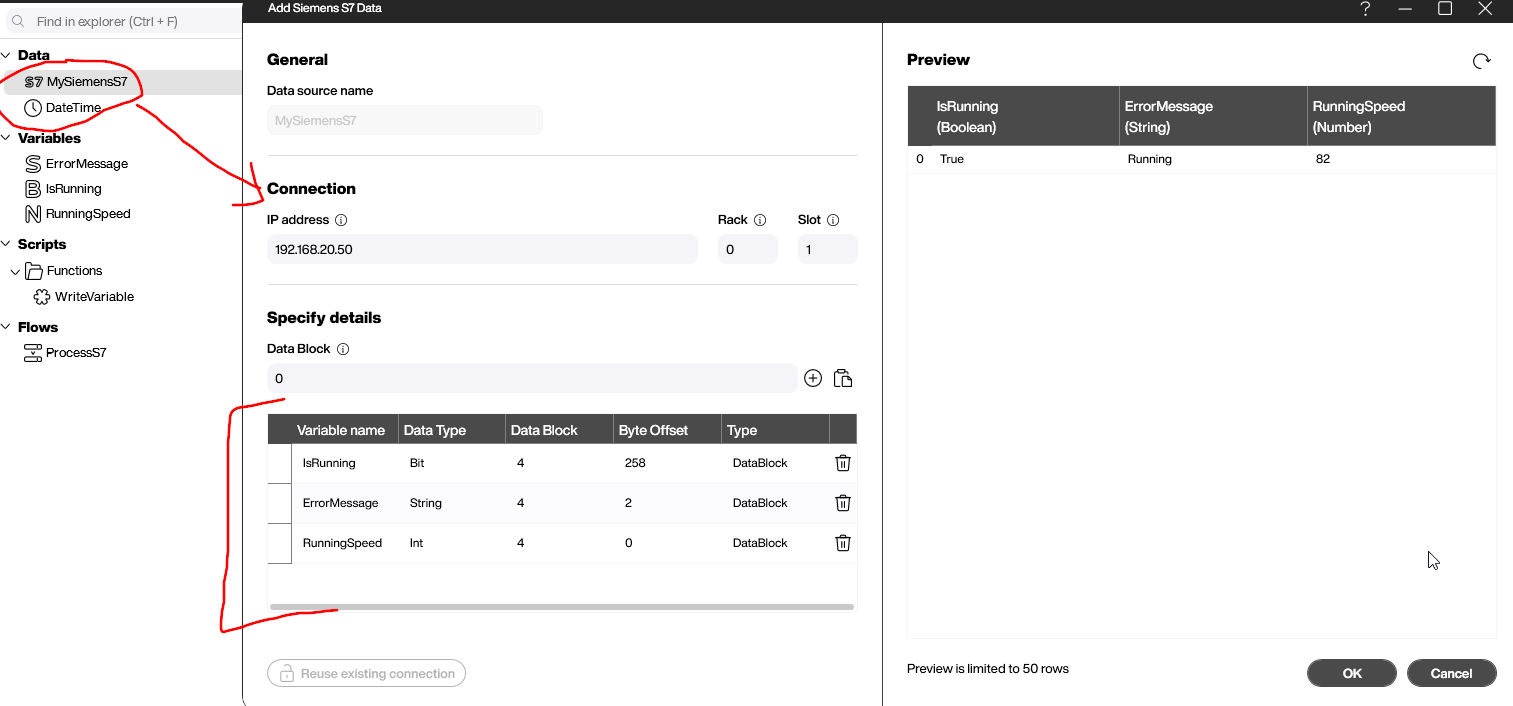The image size is (1513, 706).
Task: Click the Data Block column header
Action: [560, 430]
